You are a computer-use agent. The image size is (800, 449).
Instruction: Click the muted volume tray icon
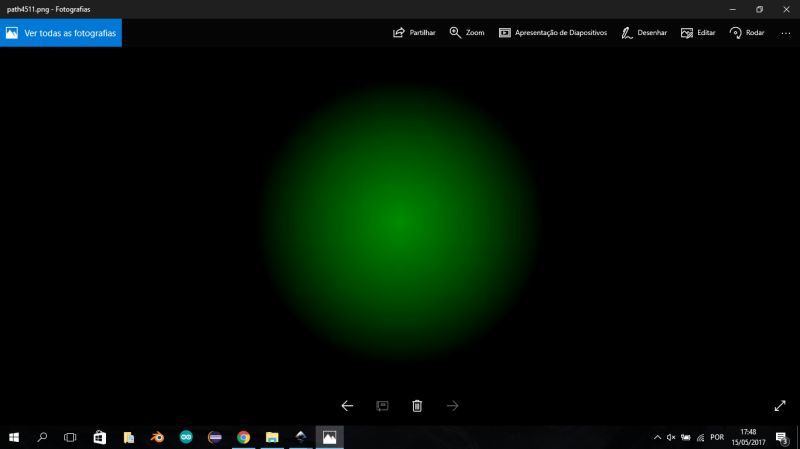point(671,437)
